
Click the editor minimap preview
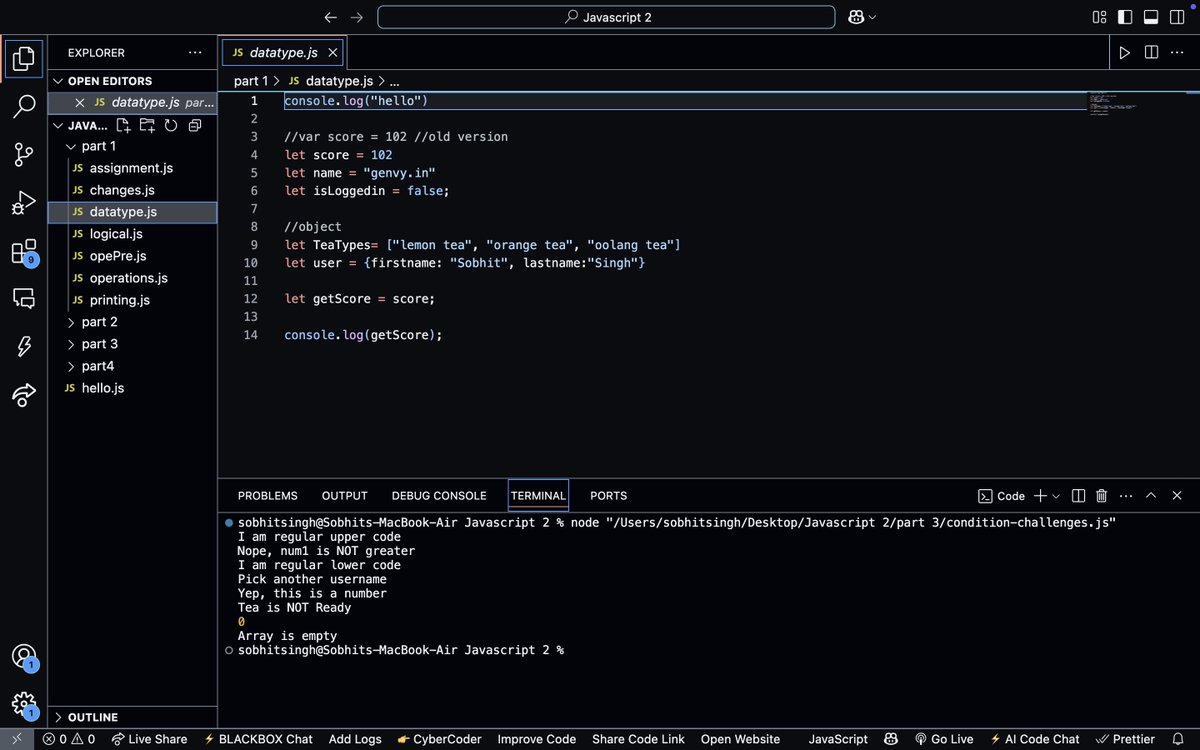(1113, 104)
